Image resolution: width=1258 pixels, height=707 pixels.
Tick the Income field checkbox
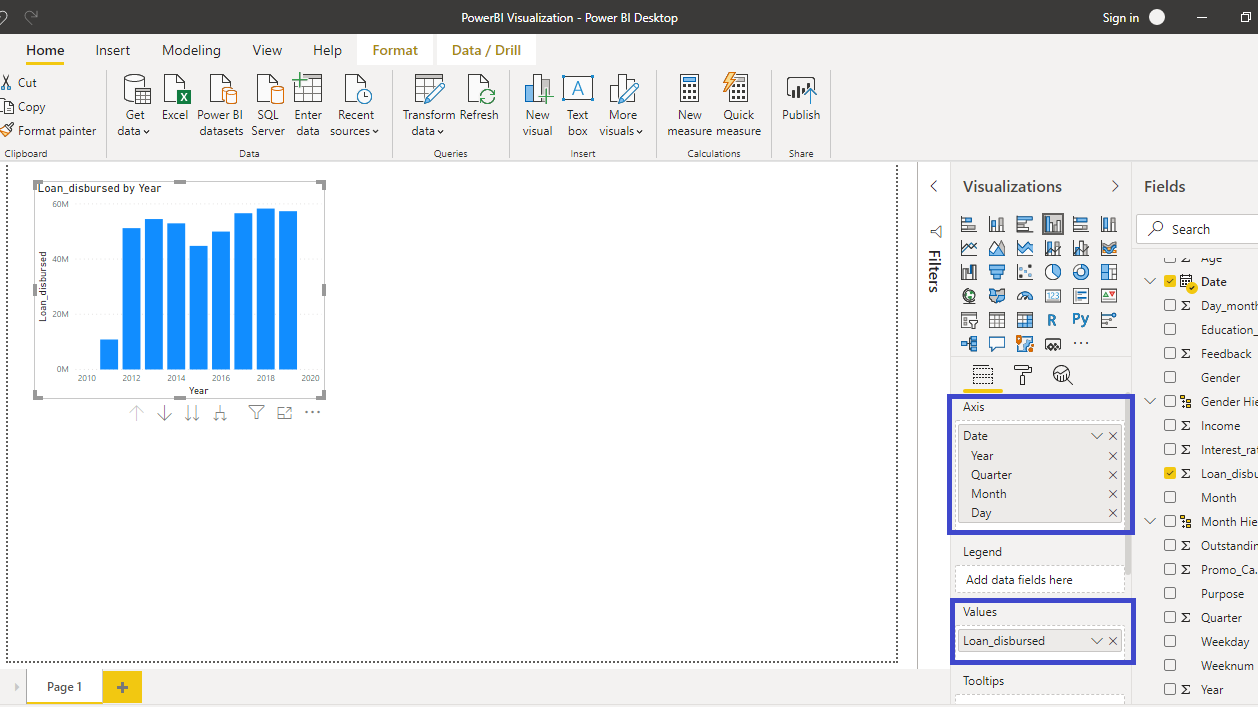1170,425
